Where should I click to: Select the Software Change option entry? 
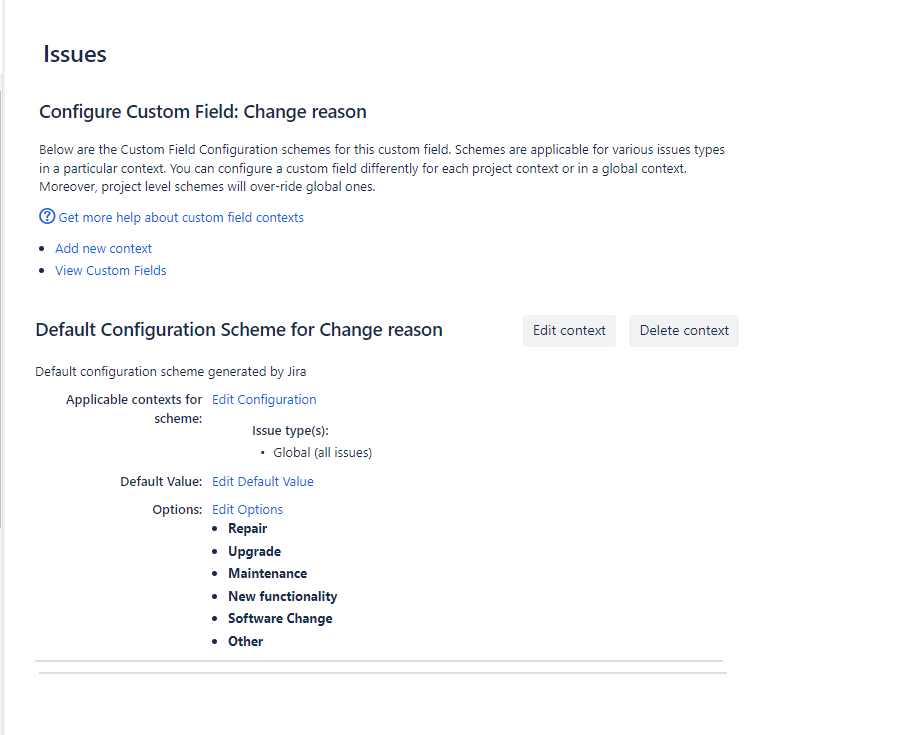coord(280,618)
